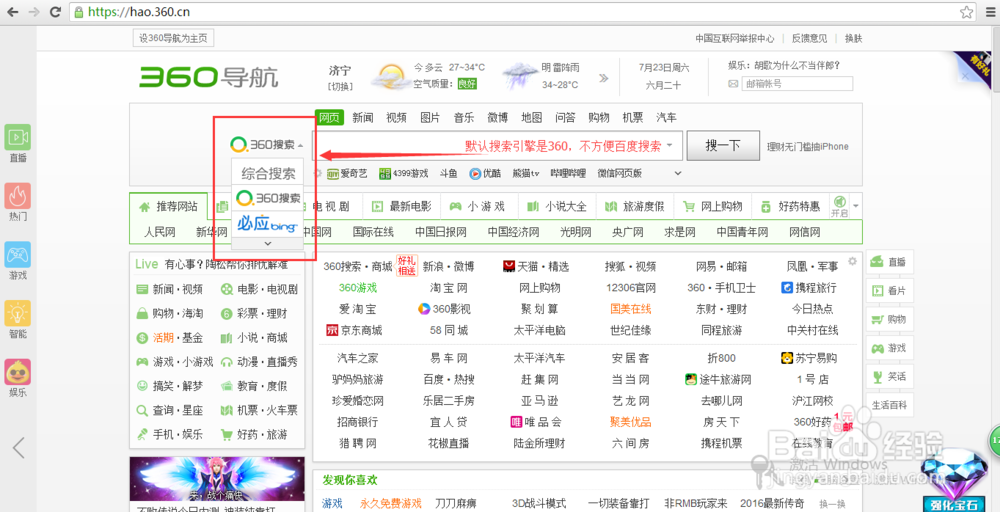Click the 强化宝石 diamond ad
This screenshot has height=512, width=1000.
[953, 481]
